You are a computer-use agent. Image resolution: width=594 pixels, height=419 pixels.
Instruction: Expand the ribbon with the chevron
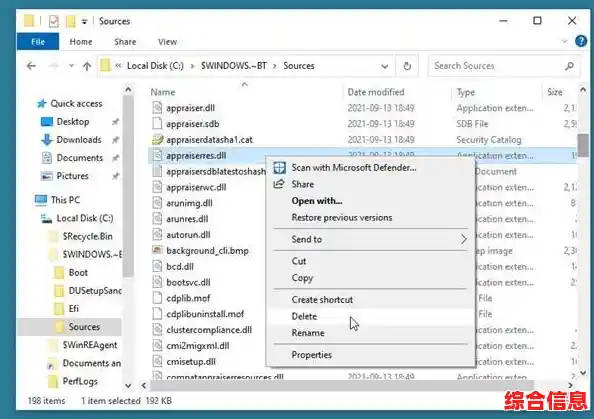[x=564, y=41]
